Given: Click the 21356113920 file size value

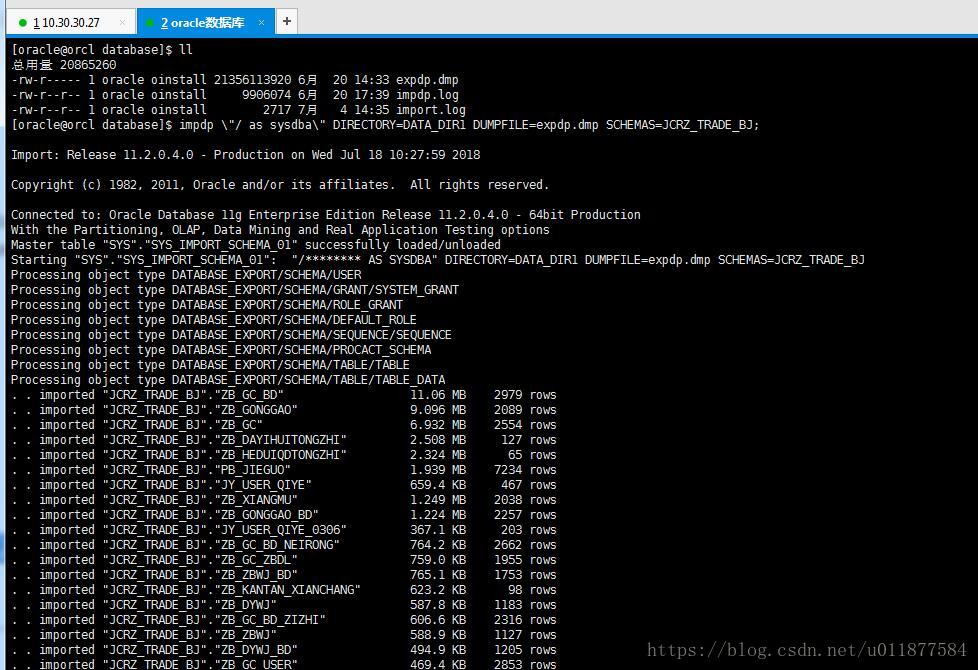Looking at the screenshot, I should tap(253, 80).
